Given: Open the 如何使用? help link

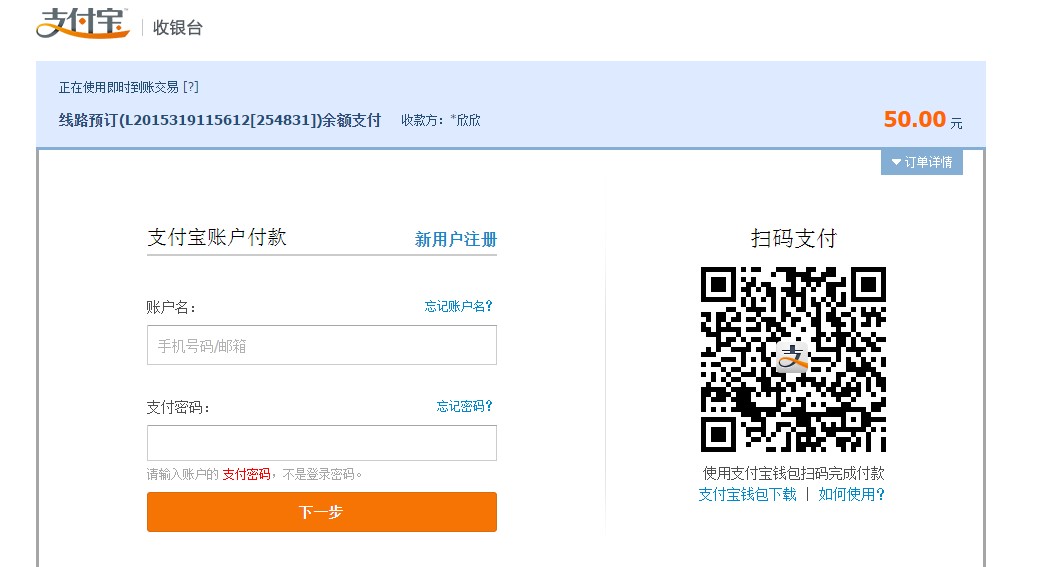Looking at the screenshot, I should click(852, 494).
